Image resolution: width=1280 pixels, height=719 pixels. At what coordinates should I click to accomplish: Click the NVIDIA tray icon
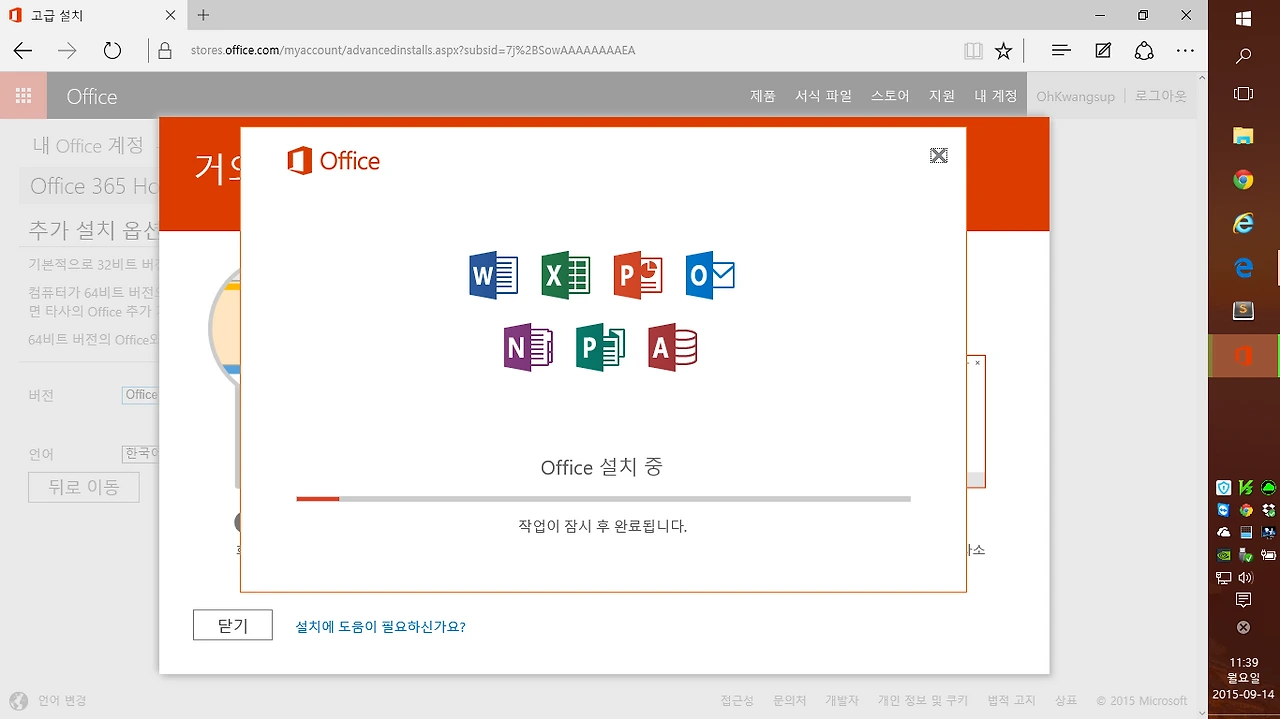coord(1224,555)
